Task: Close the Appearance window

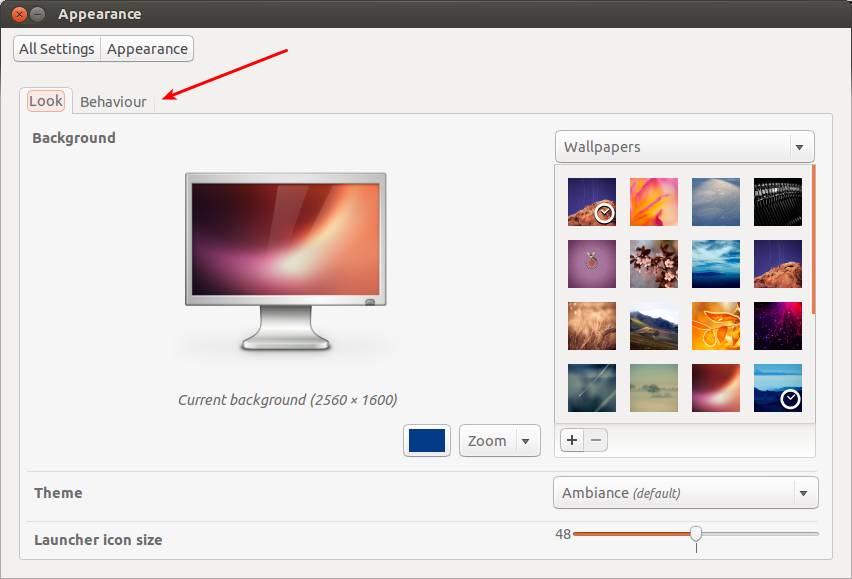Action: (x=19, y=14)
